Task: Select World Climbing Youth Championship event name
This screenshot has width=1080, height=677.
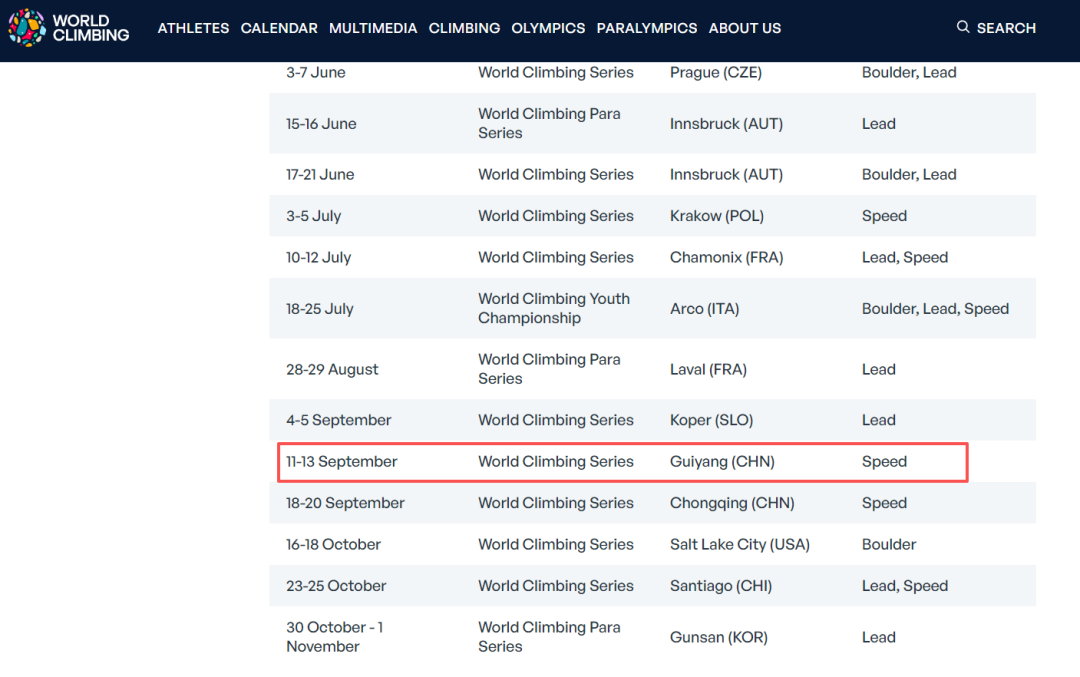Action: pos(554,308)
